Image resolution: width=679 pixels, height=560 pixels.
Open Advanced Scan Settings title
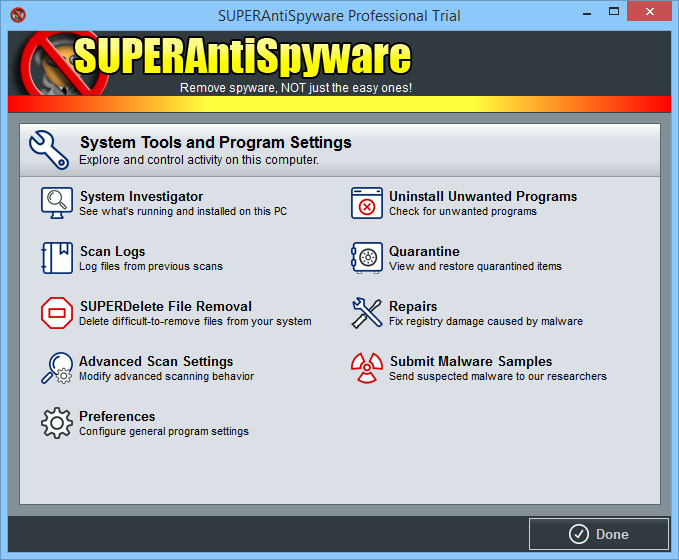pyautogui.click(x=156, y=362)
